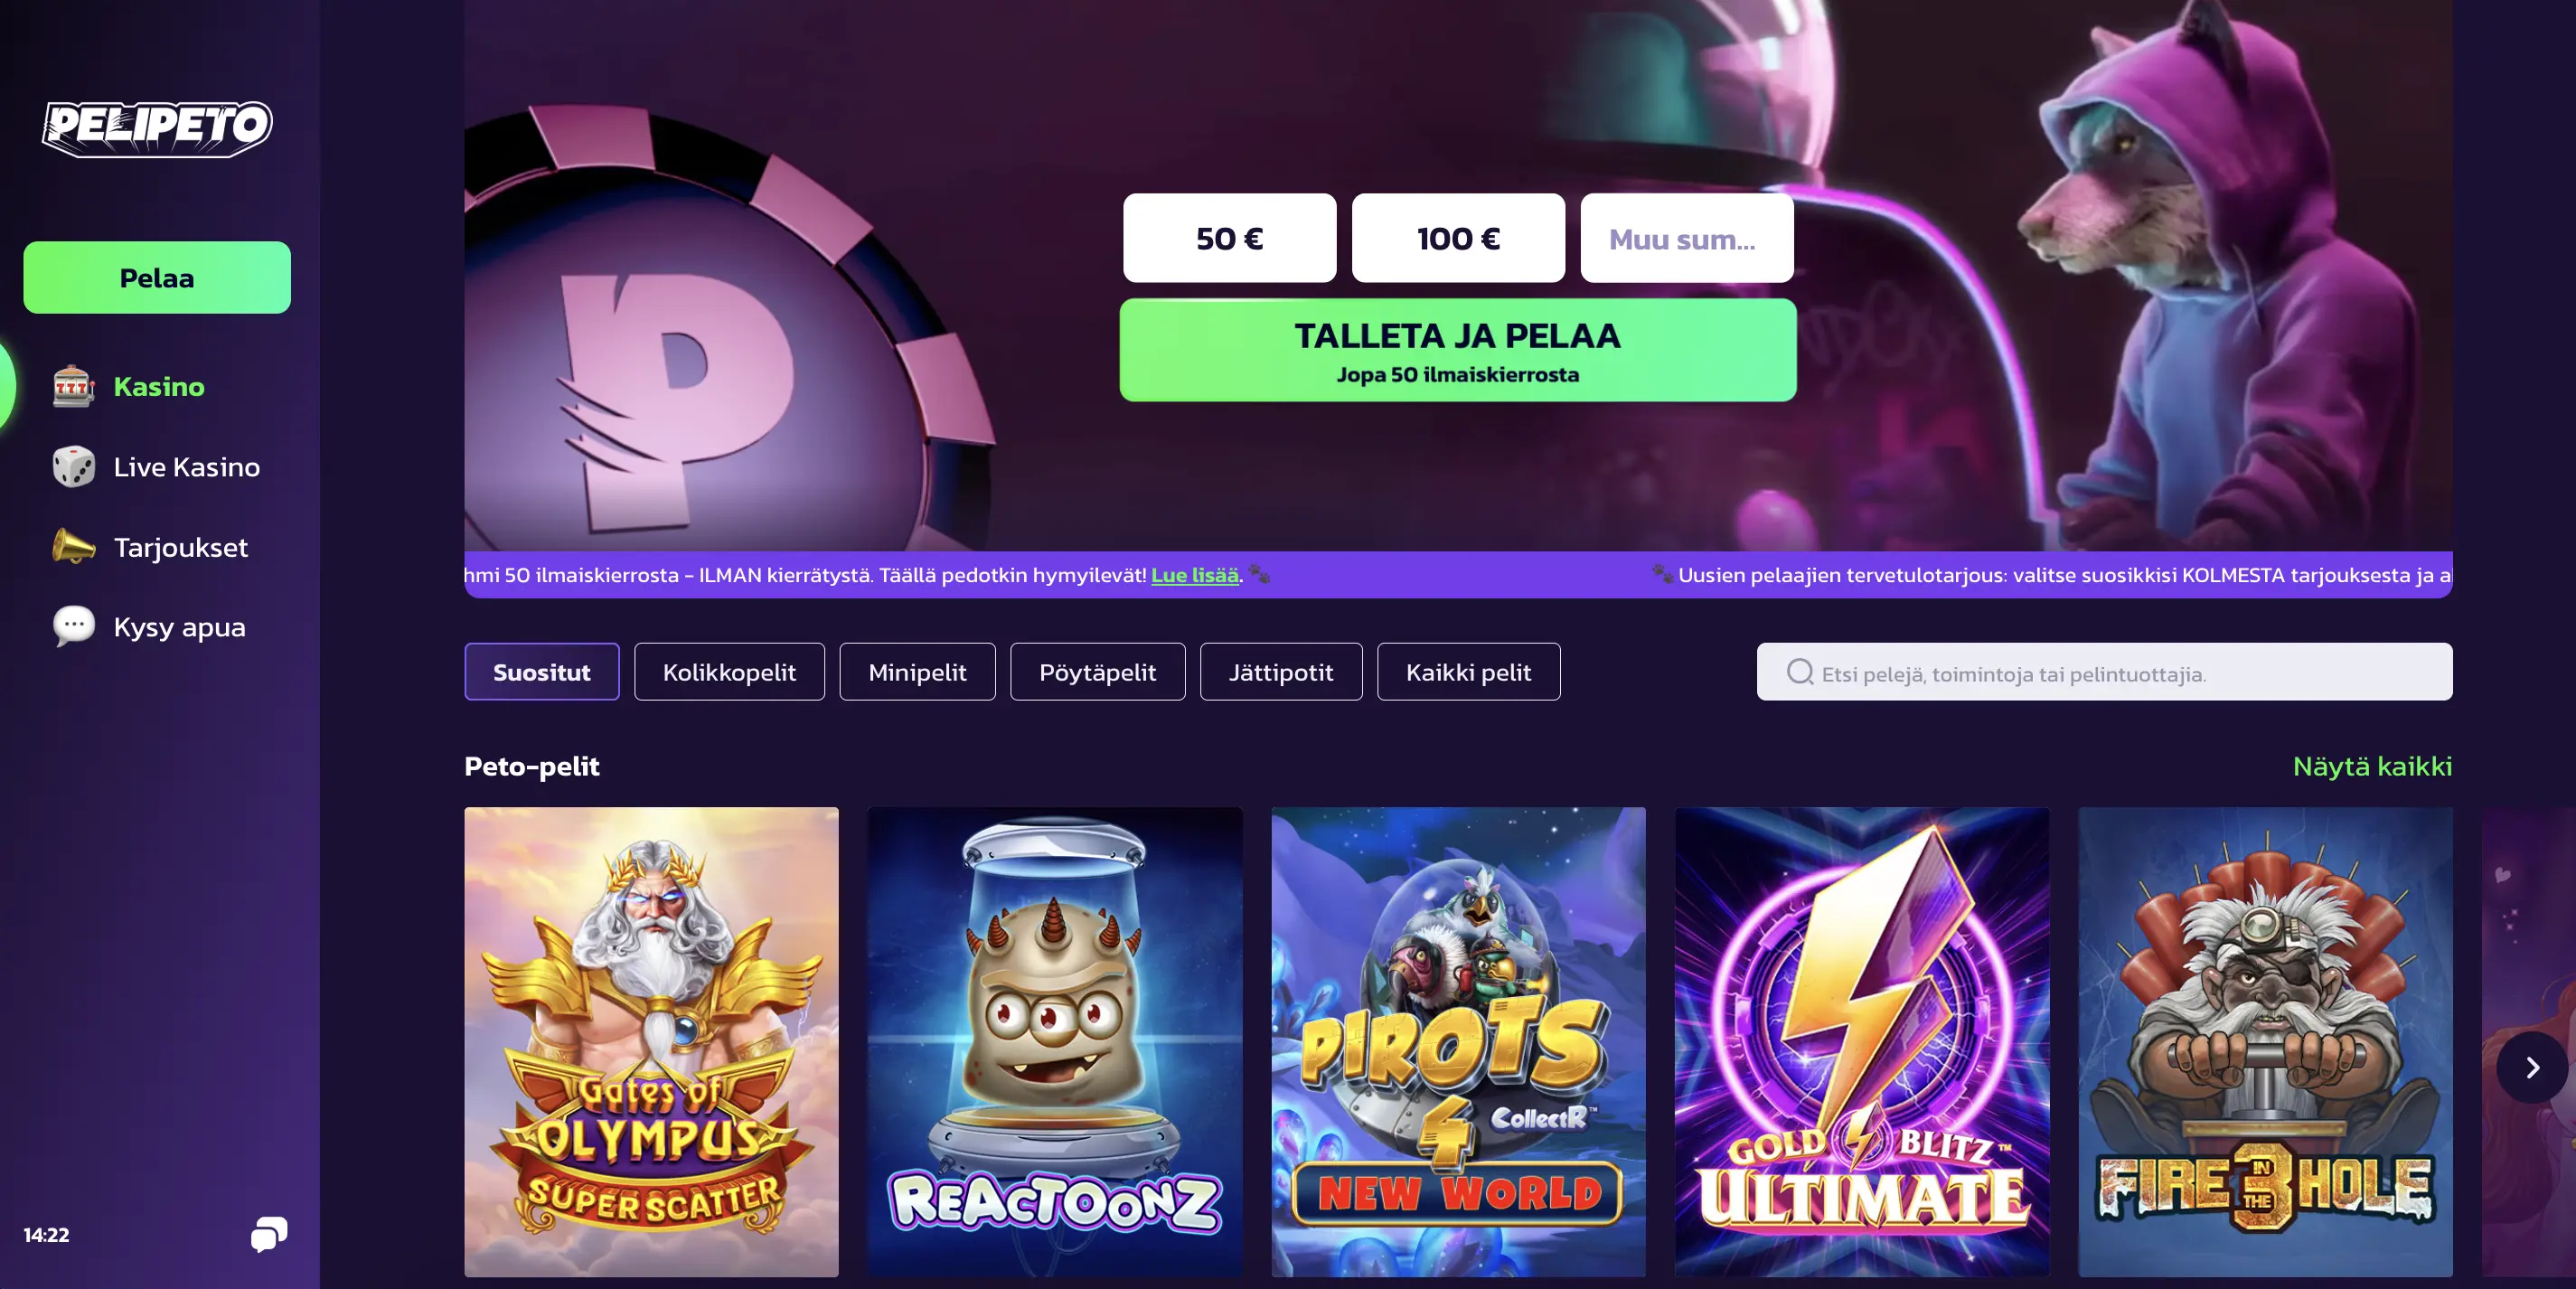Viewport: 2576px width, 1289px height.
Task: Switch to the Kolikkopelit tab
Action: (x=729, y=672)
